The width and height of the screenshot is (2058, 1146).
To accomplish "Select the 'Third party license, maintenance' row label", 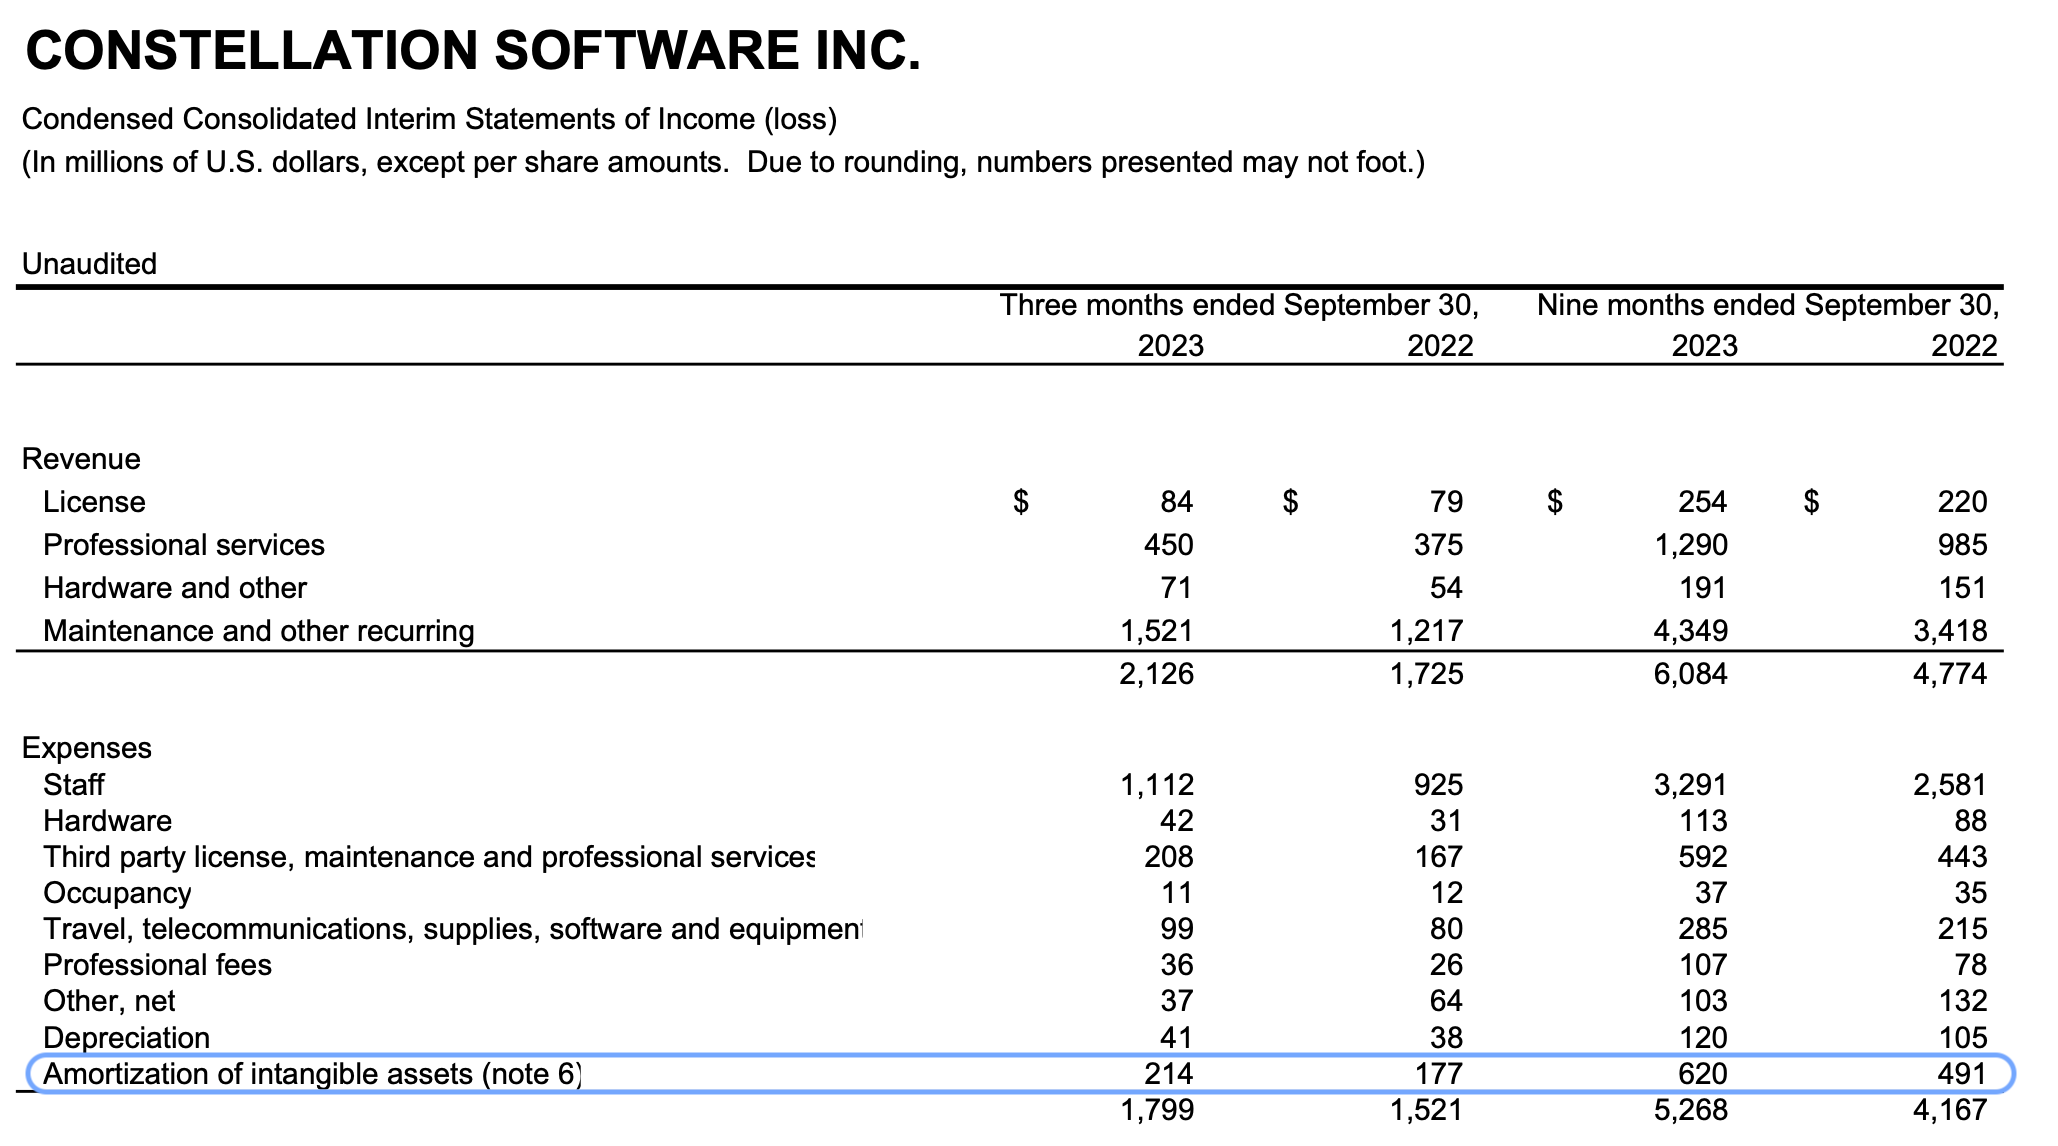I will (x=429, y=857).
